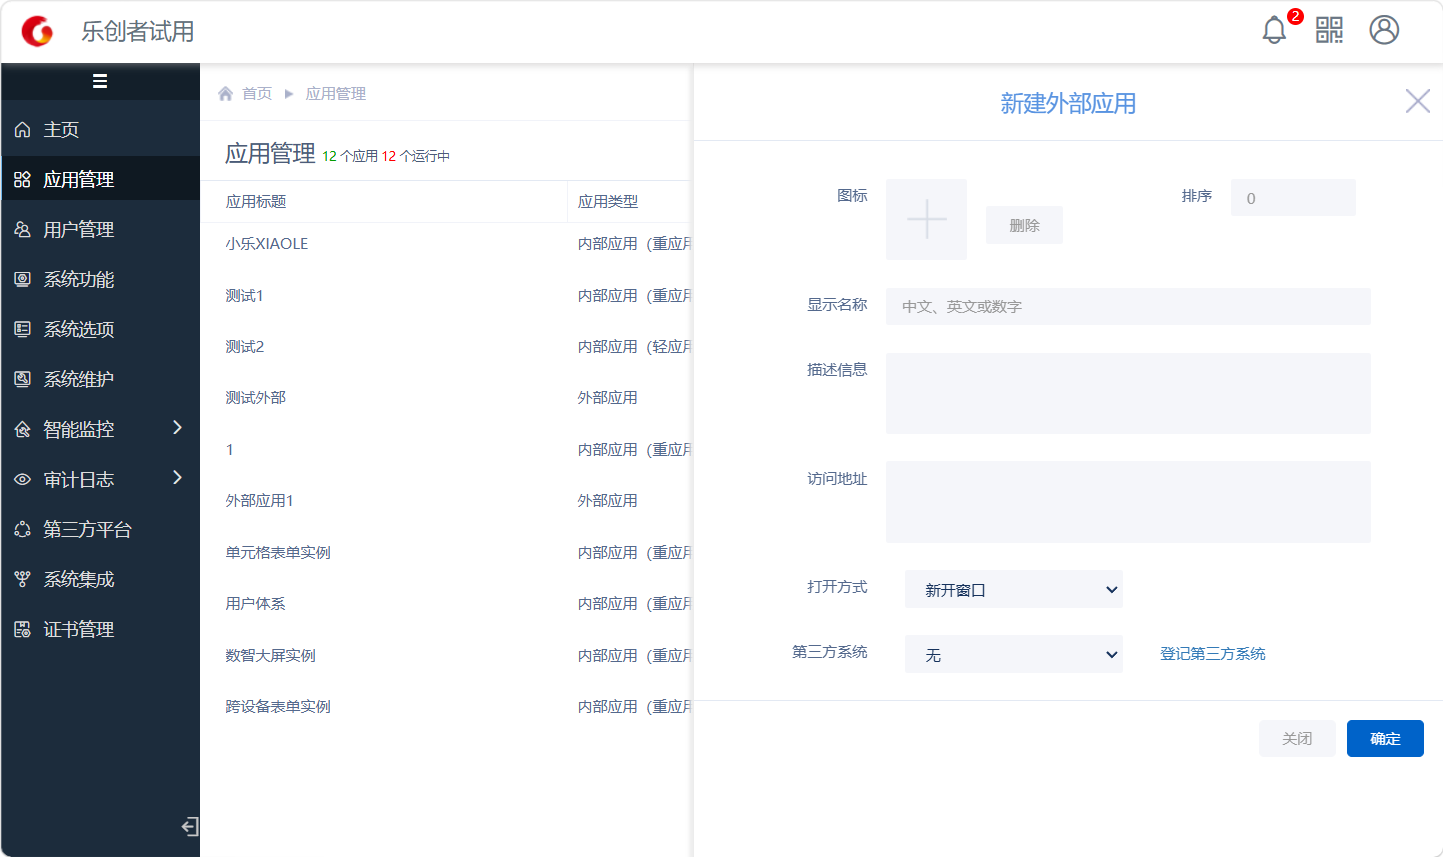The height and width of the screenshot is (857, 1443).
Task: Click the icon beside 第三方平台
Action: point(22,530)
